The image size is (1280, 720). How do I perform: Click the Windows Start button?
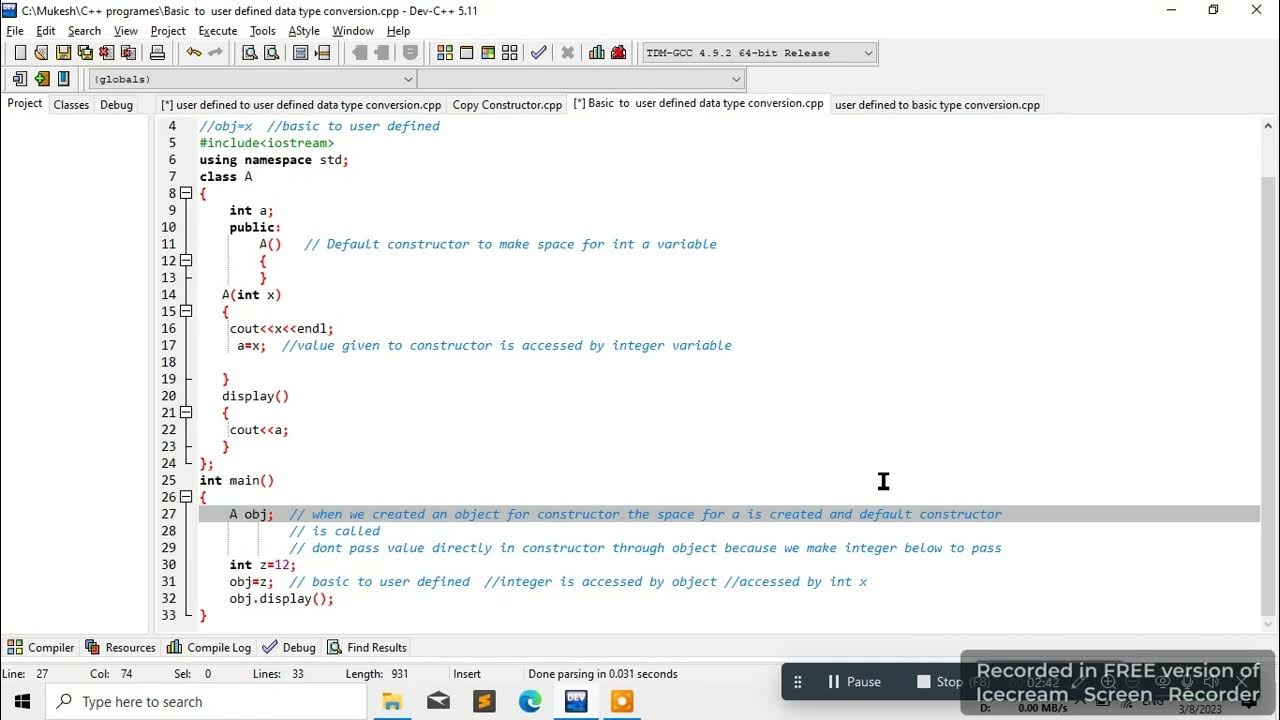(22, 702)
